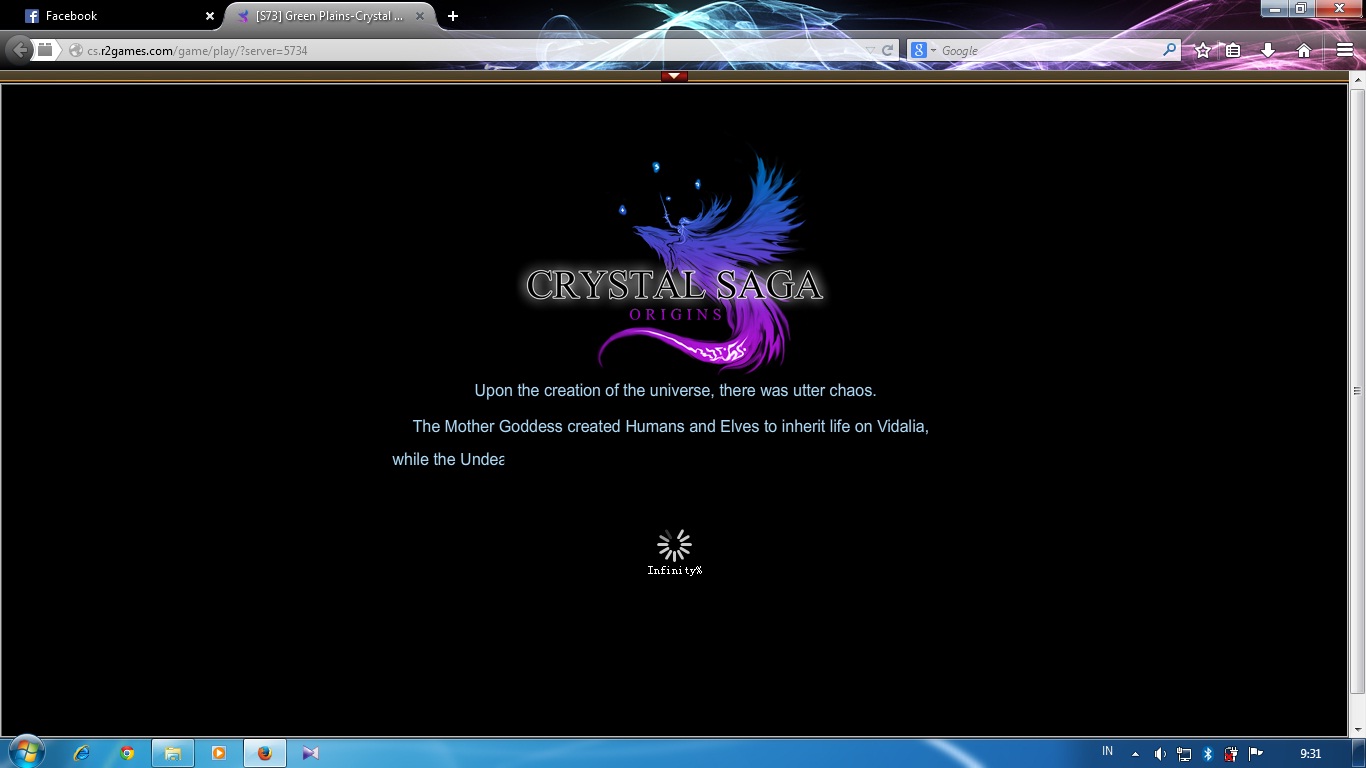The height and width of the screenshot is (768, 1366).
Task: Bookmark this page with the star icon
Action: (x=1202, y=50)
